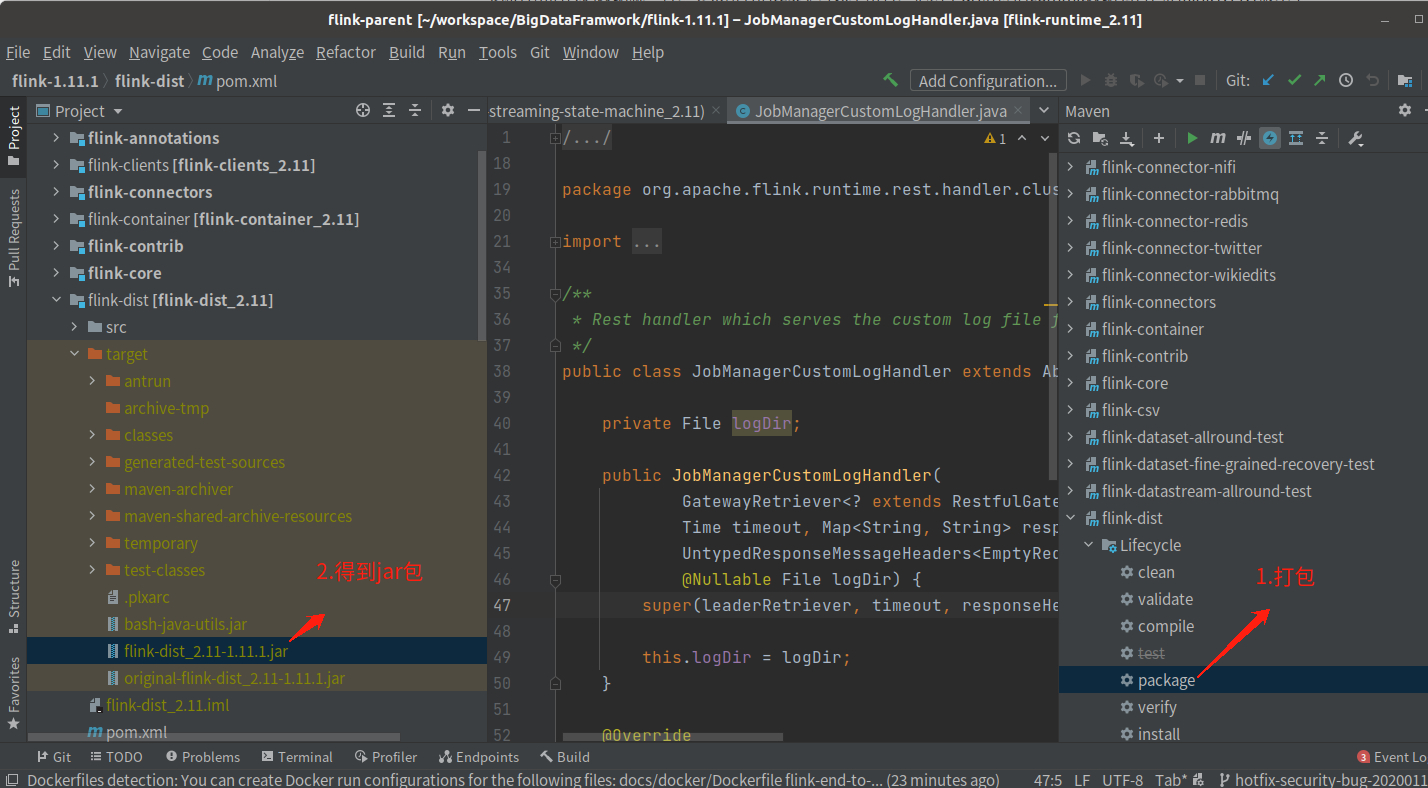The height and width of the screenshot is (788, 1428).
Task: Expand the flink-annotations folder
Action: [x=57, y=138]
